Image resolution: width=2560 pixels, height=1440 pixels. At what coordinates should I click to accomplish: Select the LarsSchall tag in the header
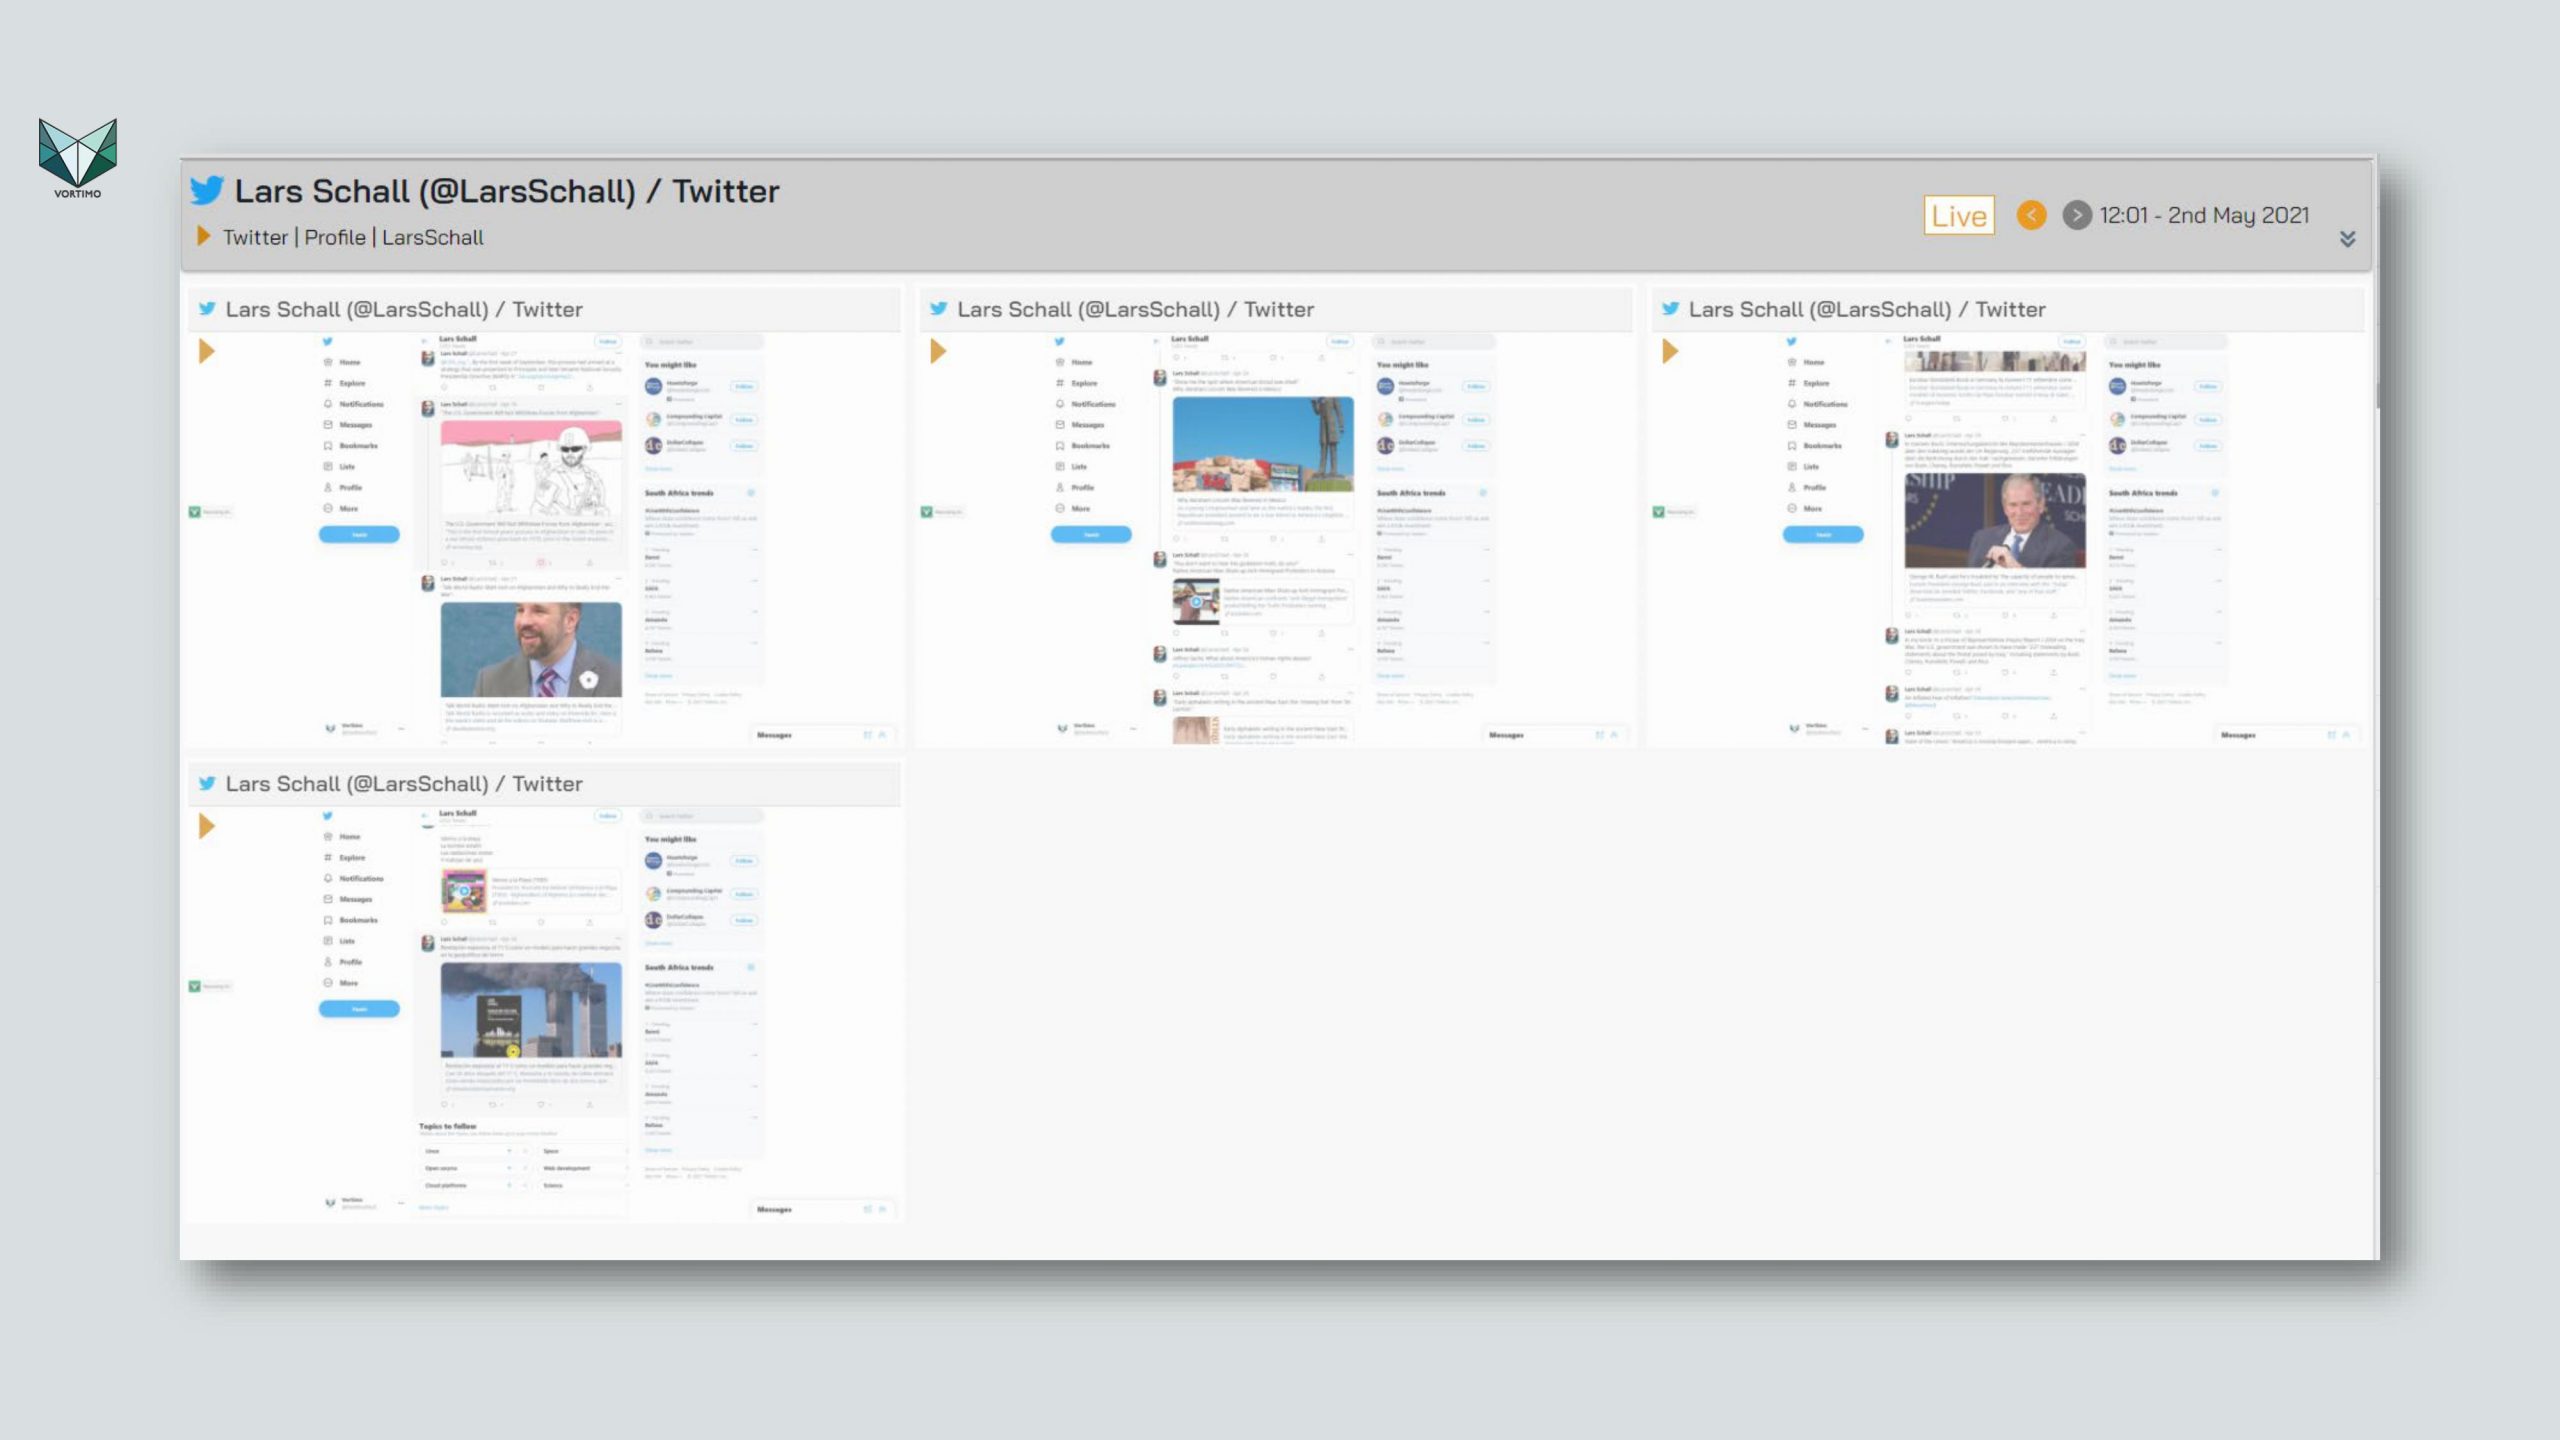pyautogui.click(x=432, y=237)
